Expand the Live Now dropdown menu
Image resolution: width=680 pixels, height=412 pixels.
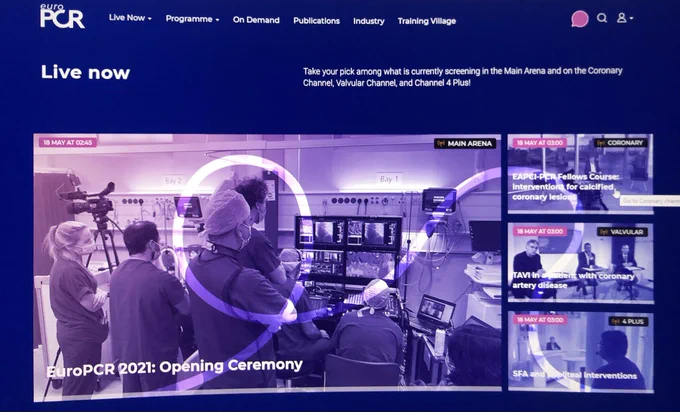(130, 18)
